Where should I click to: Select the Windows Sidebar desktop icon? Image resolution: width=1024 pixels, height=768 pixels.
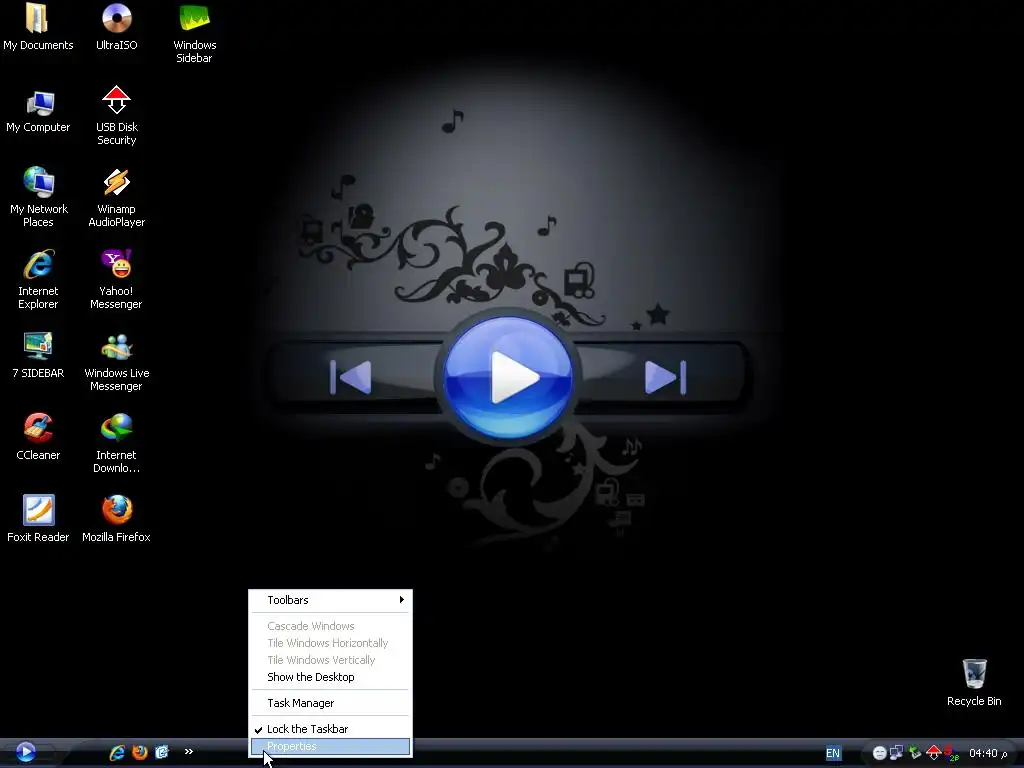pyautogui.click(x=195, y=18)
